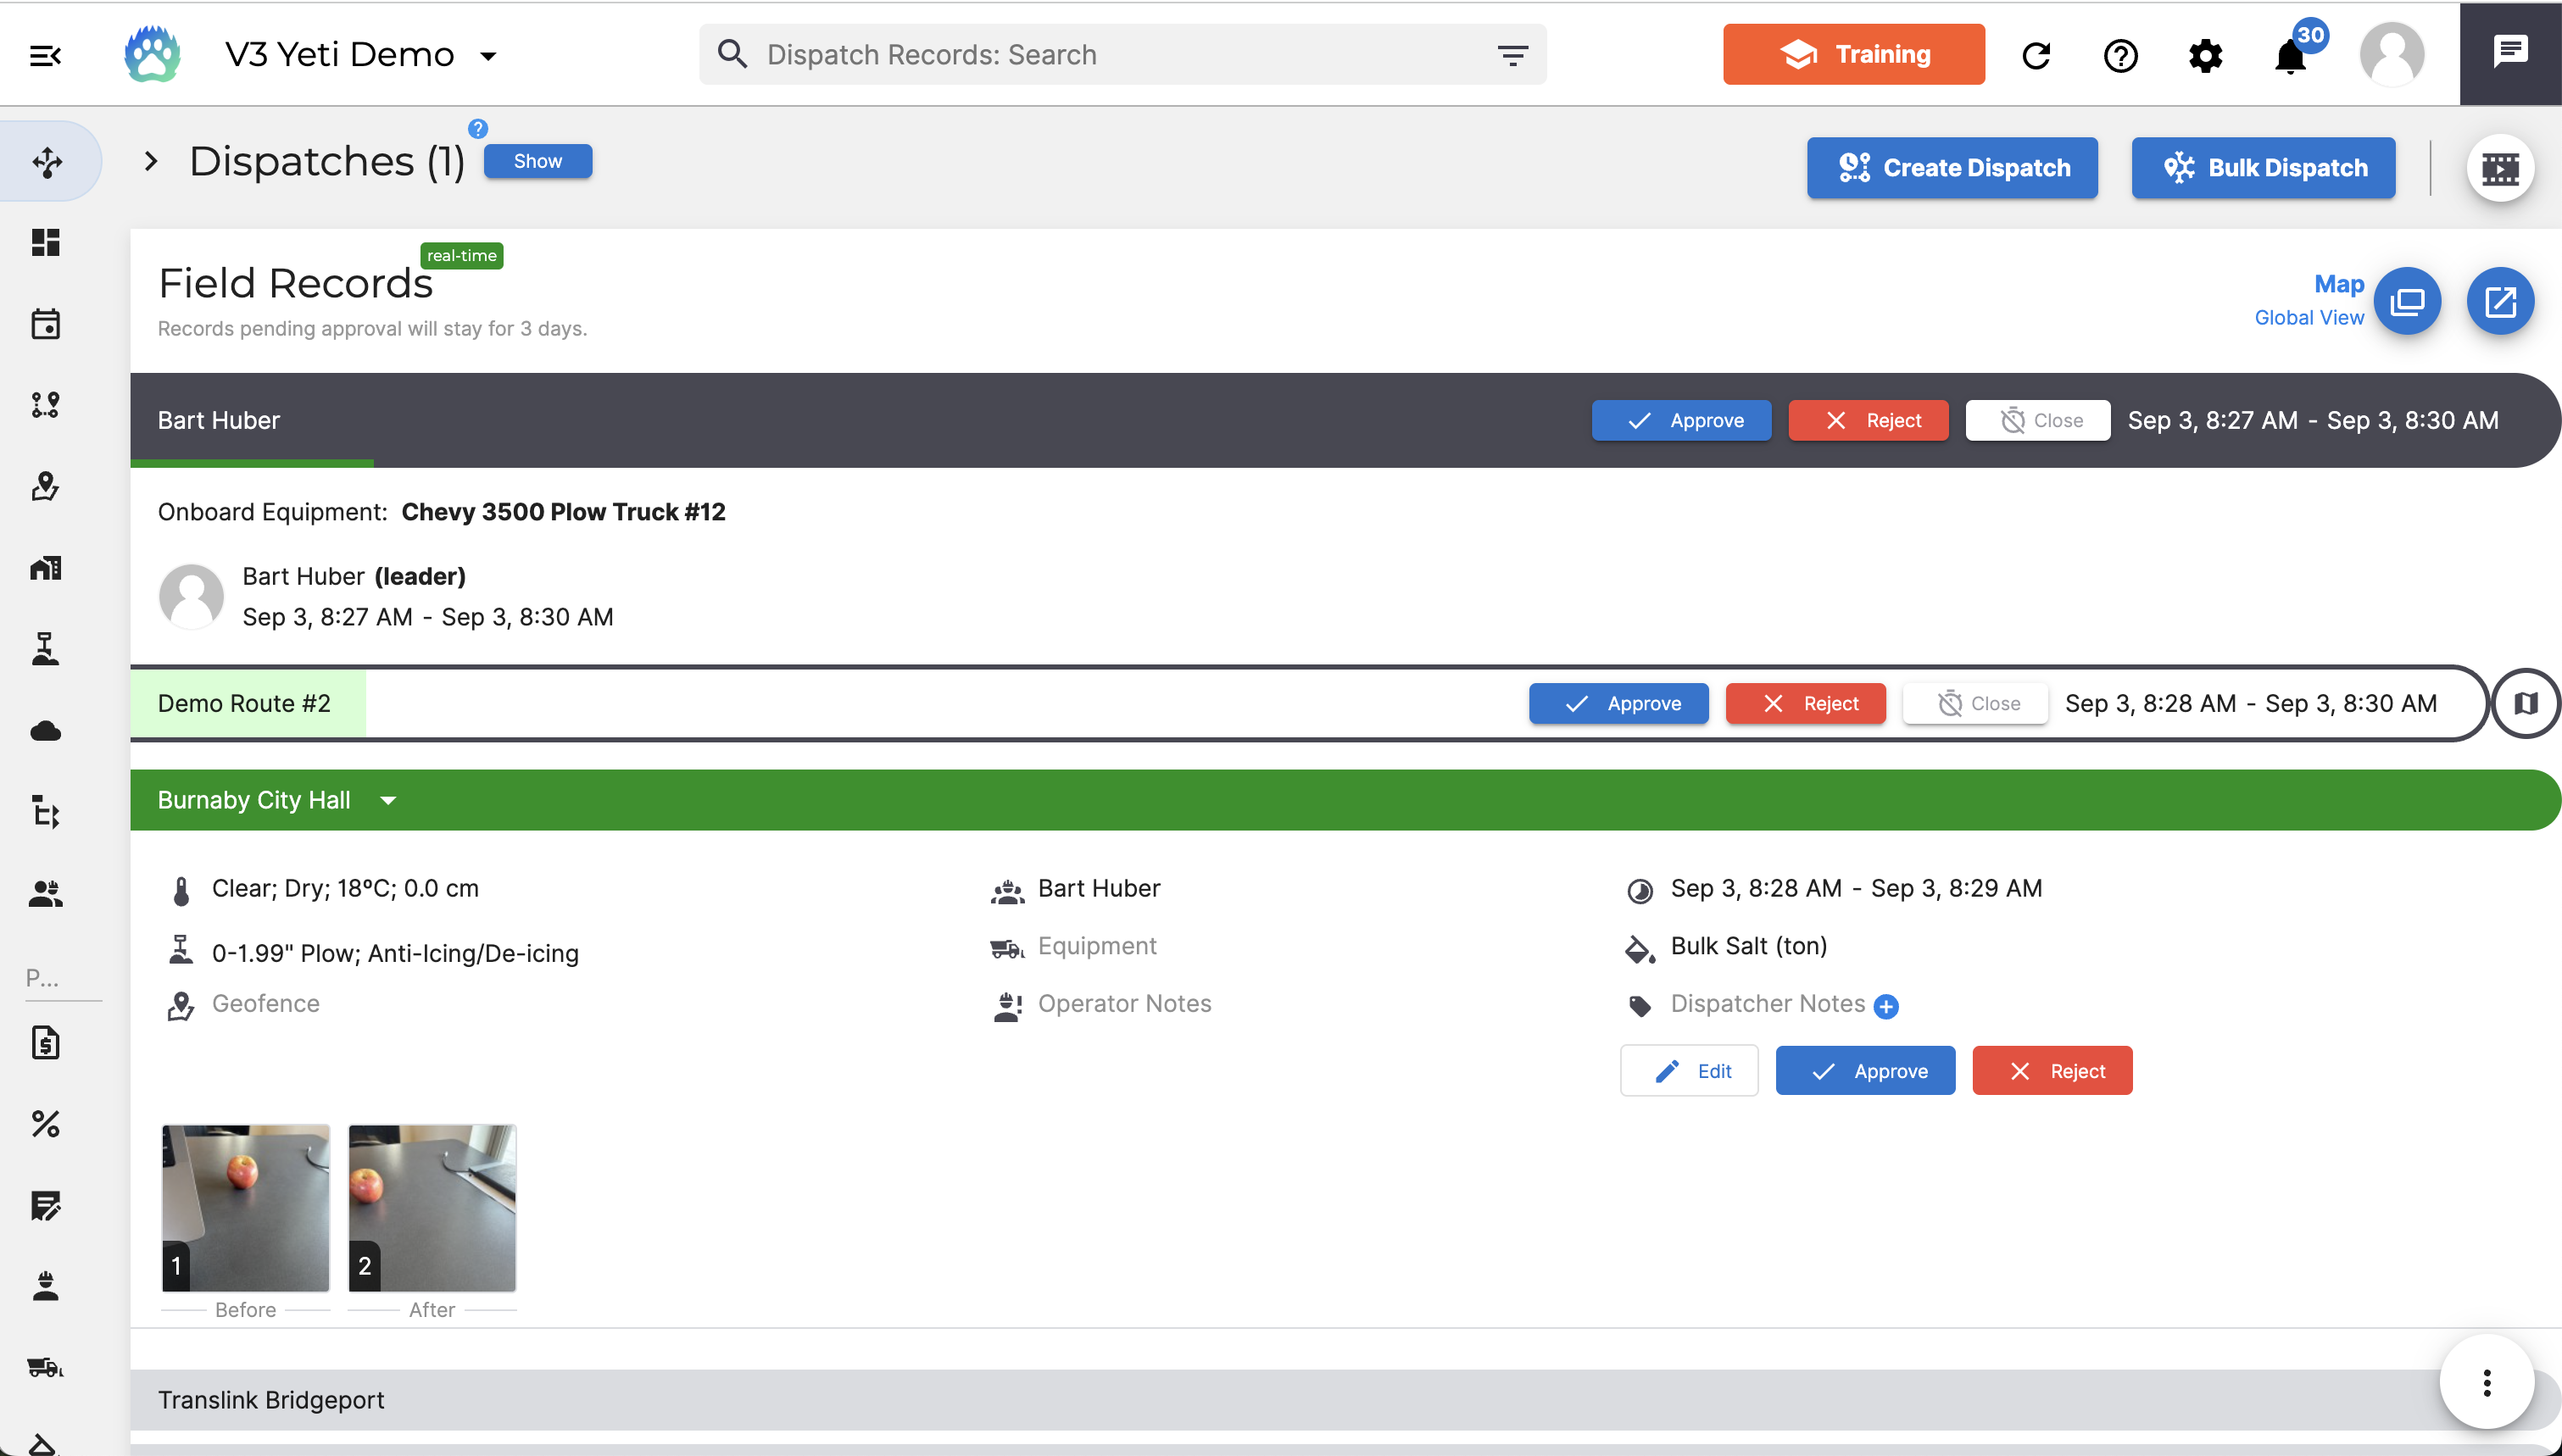Expand the Dispatches section chevron

click(151, 161)
